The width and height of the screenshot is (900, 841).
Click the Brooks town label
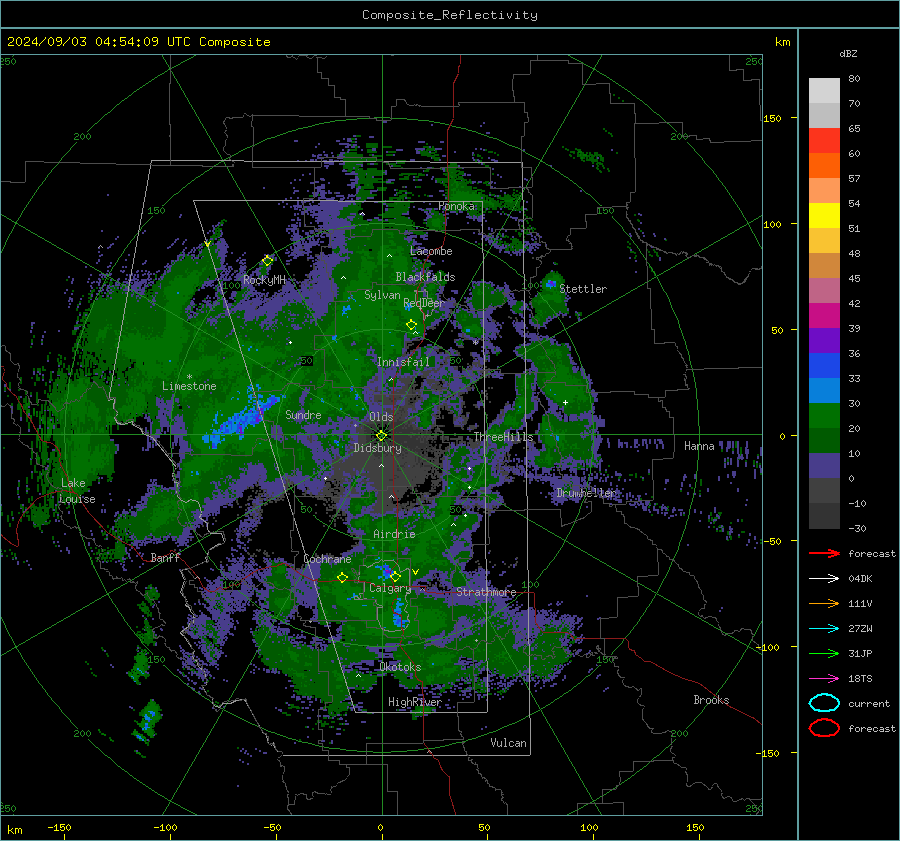(x=711, y=700)
